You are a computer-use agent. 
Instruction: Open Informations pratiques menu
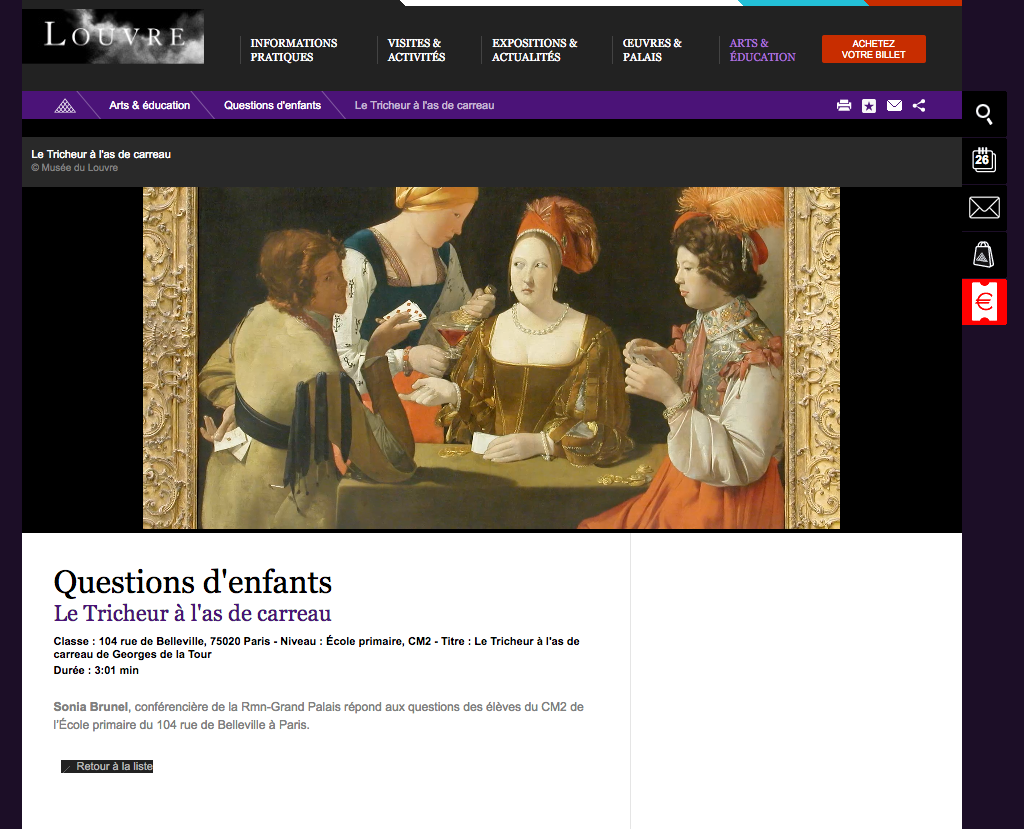[294, 50]
